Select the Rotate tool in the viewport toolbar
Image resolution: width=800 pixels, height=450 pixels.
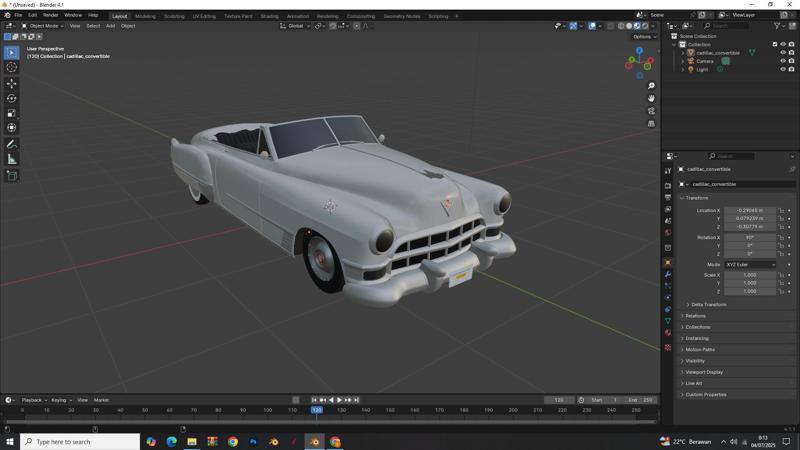(x=12, y=98)
